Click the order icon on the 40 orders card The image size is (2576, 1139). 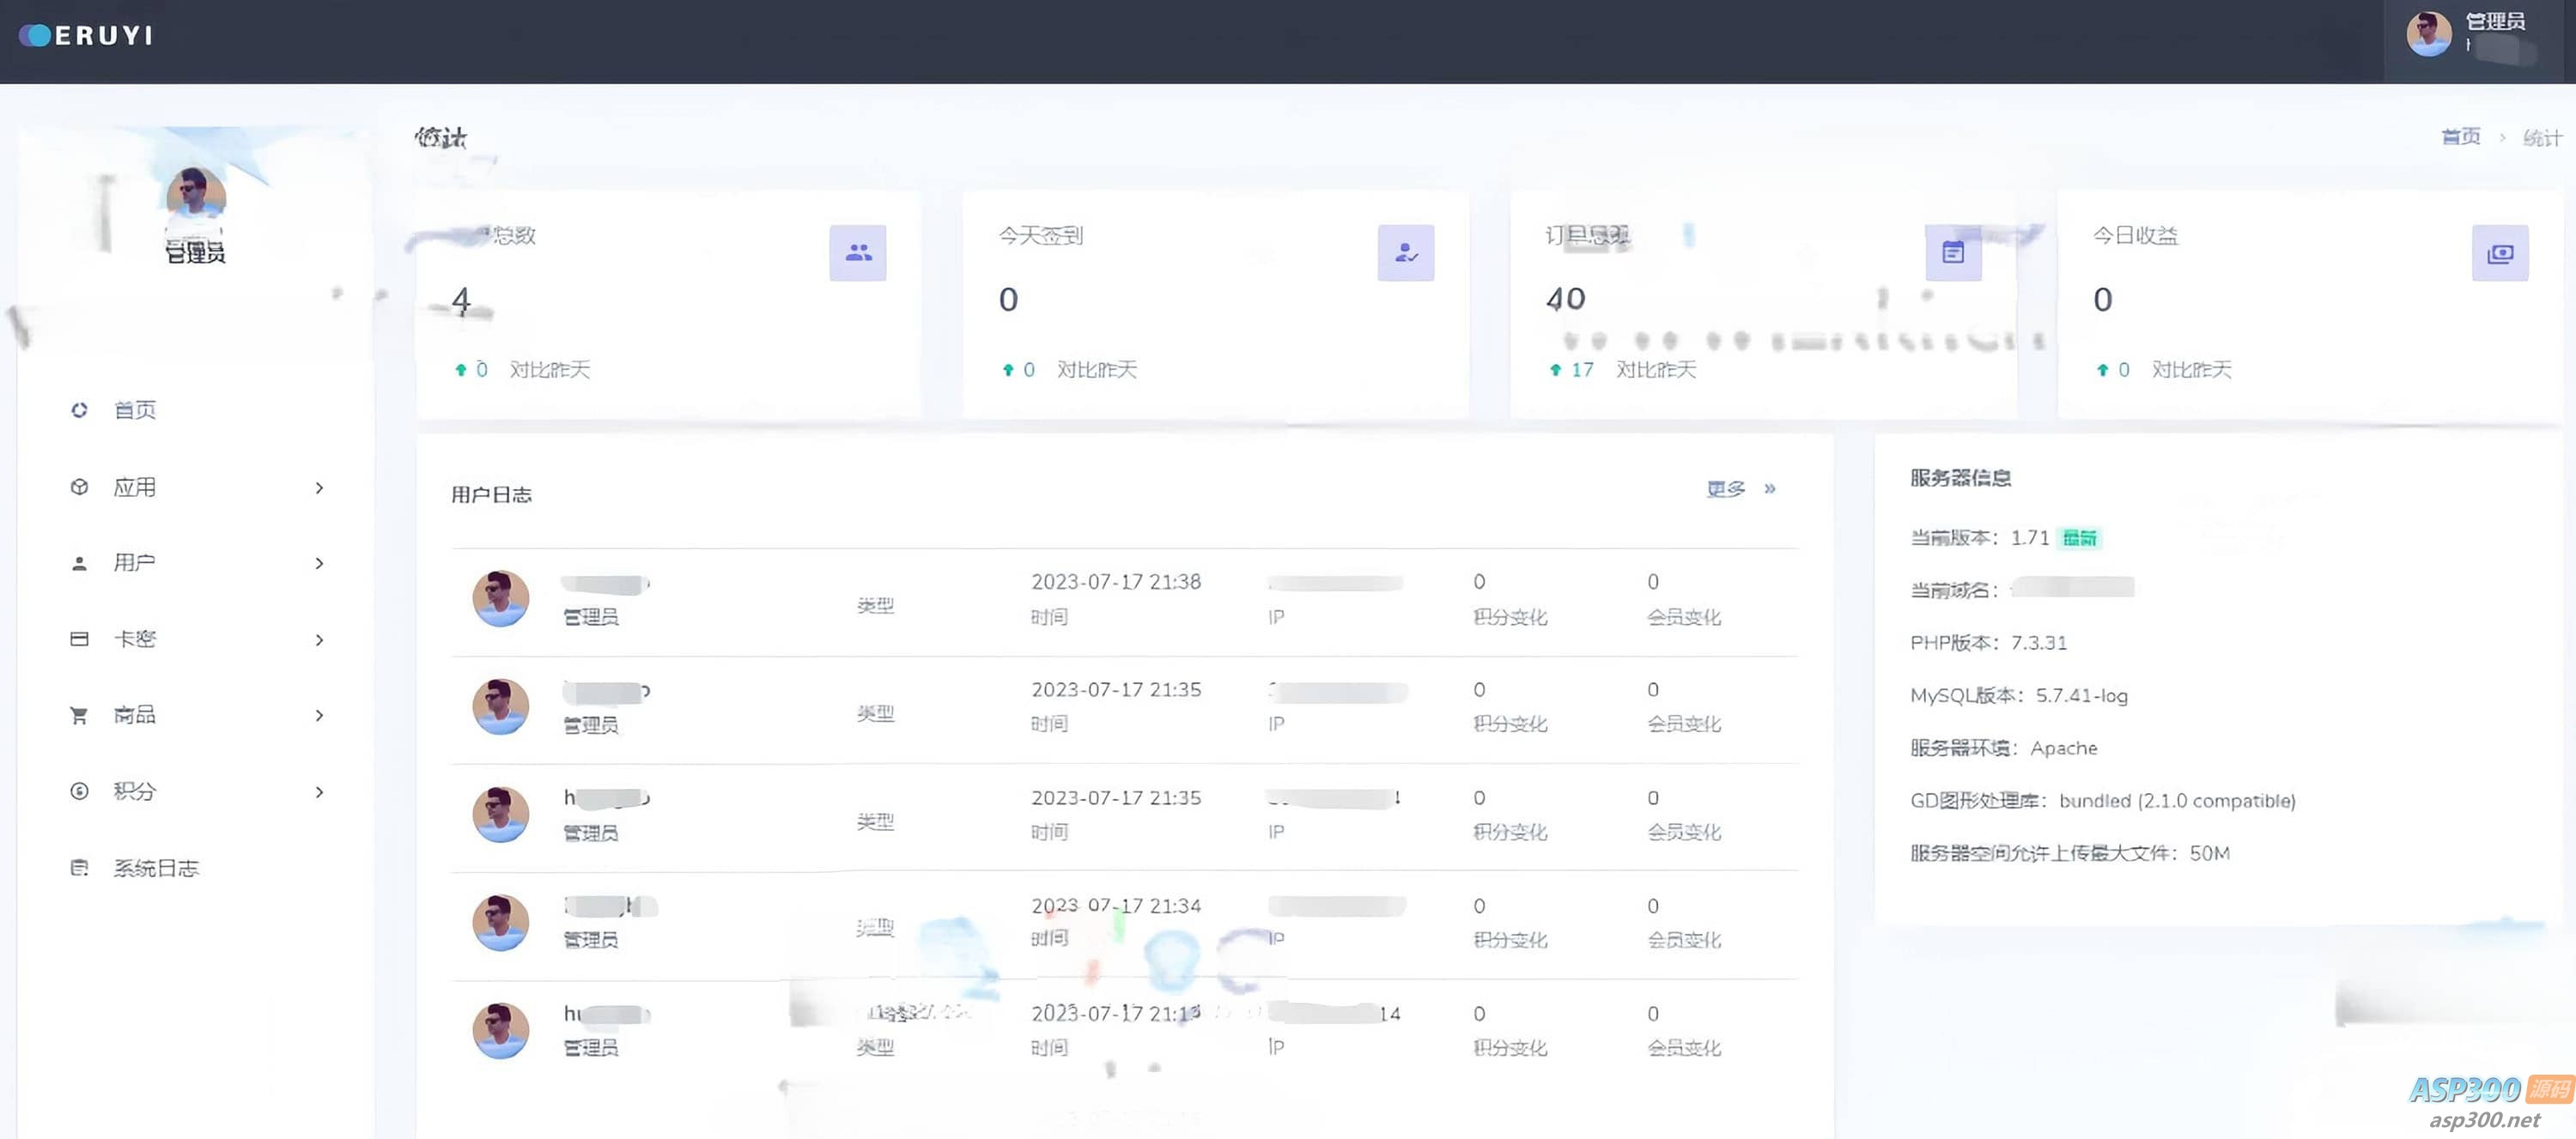coord(1952,253)
